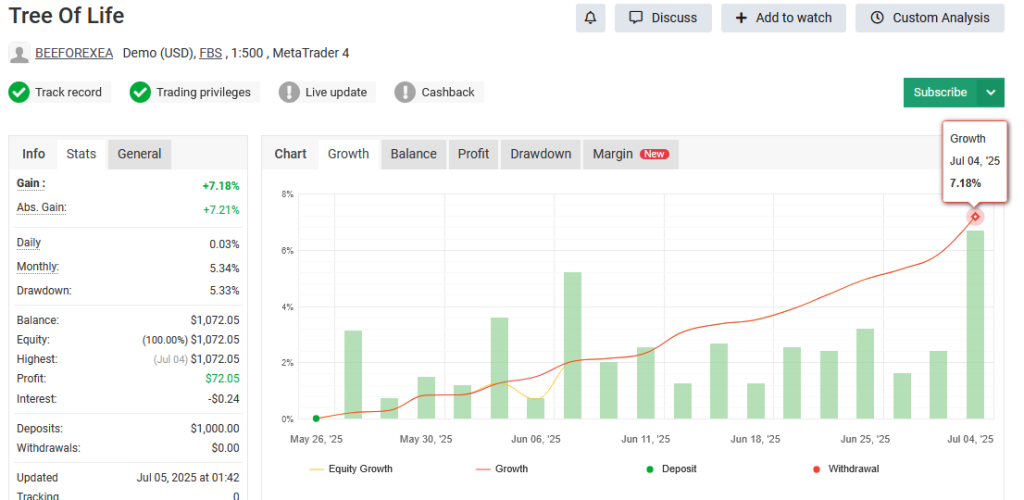
Task: Click the BEEFOREXEA user avatar icon
Action: [19, 53]
